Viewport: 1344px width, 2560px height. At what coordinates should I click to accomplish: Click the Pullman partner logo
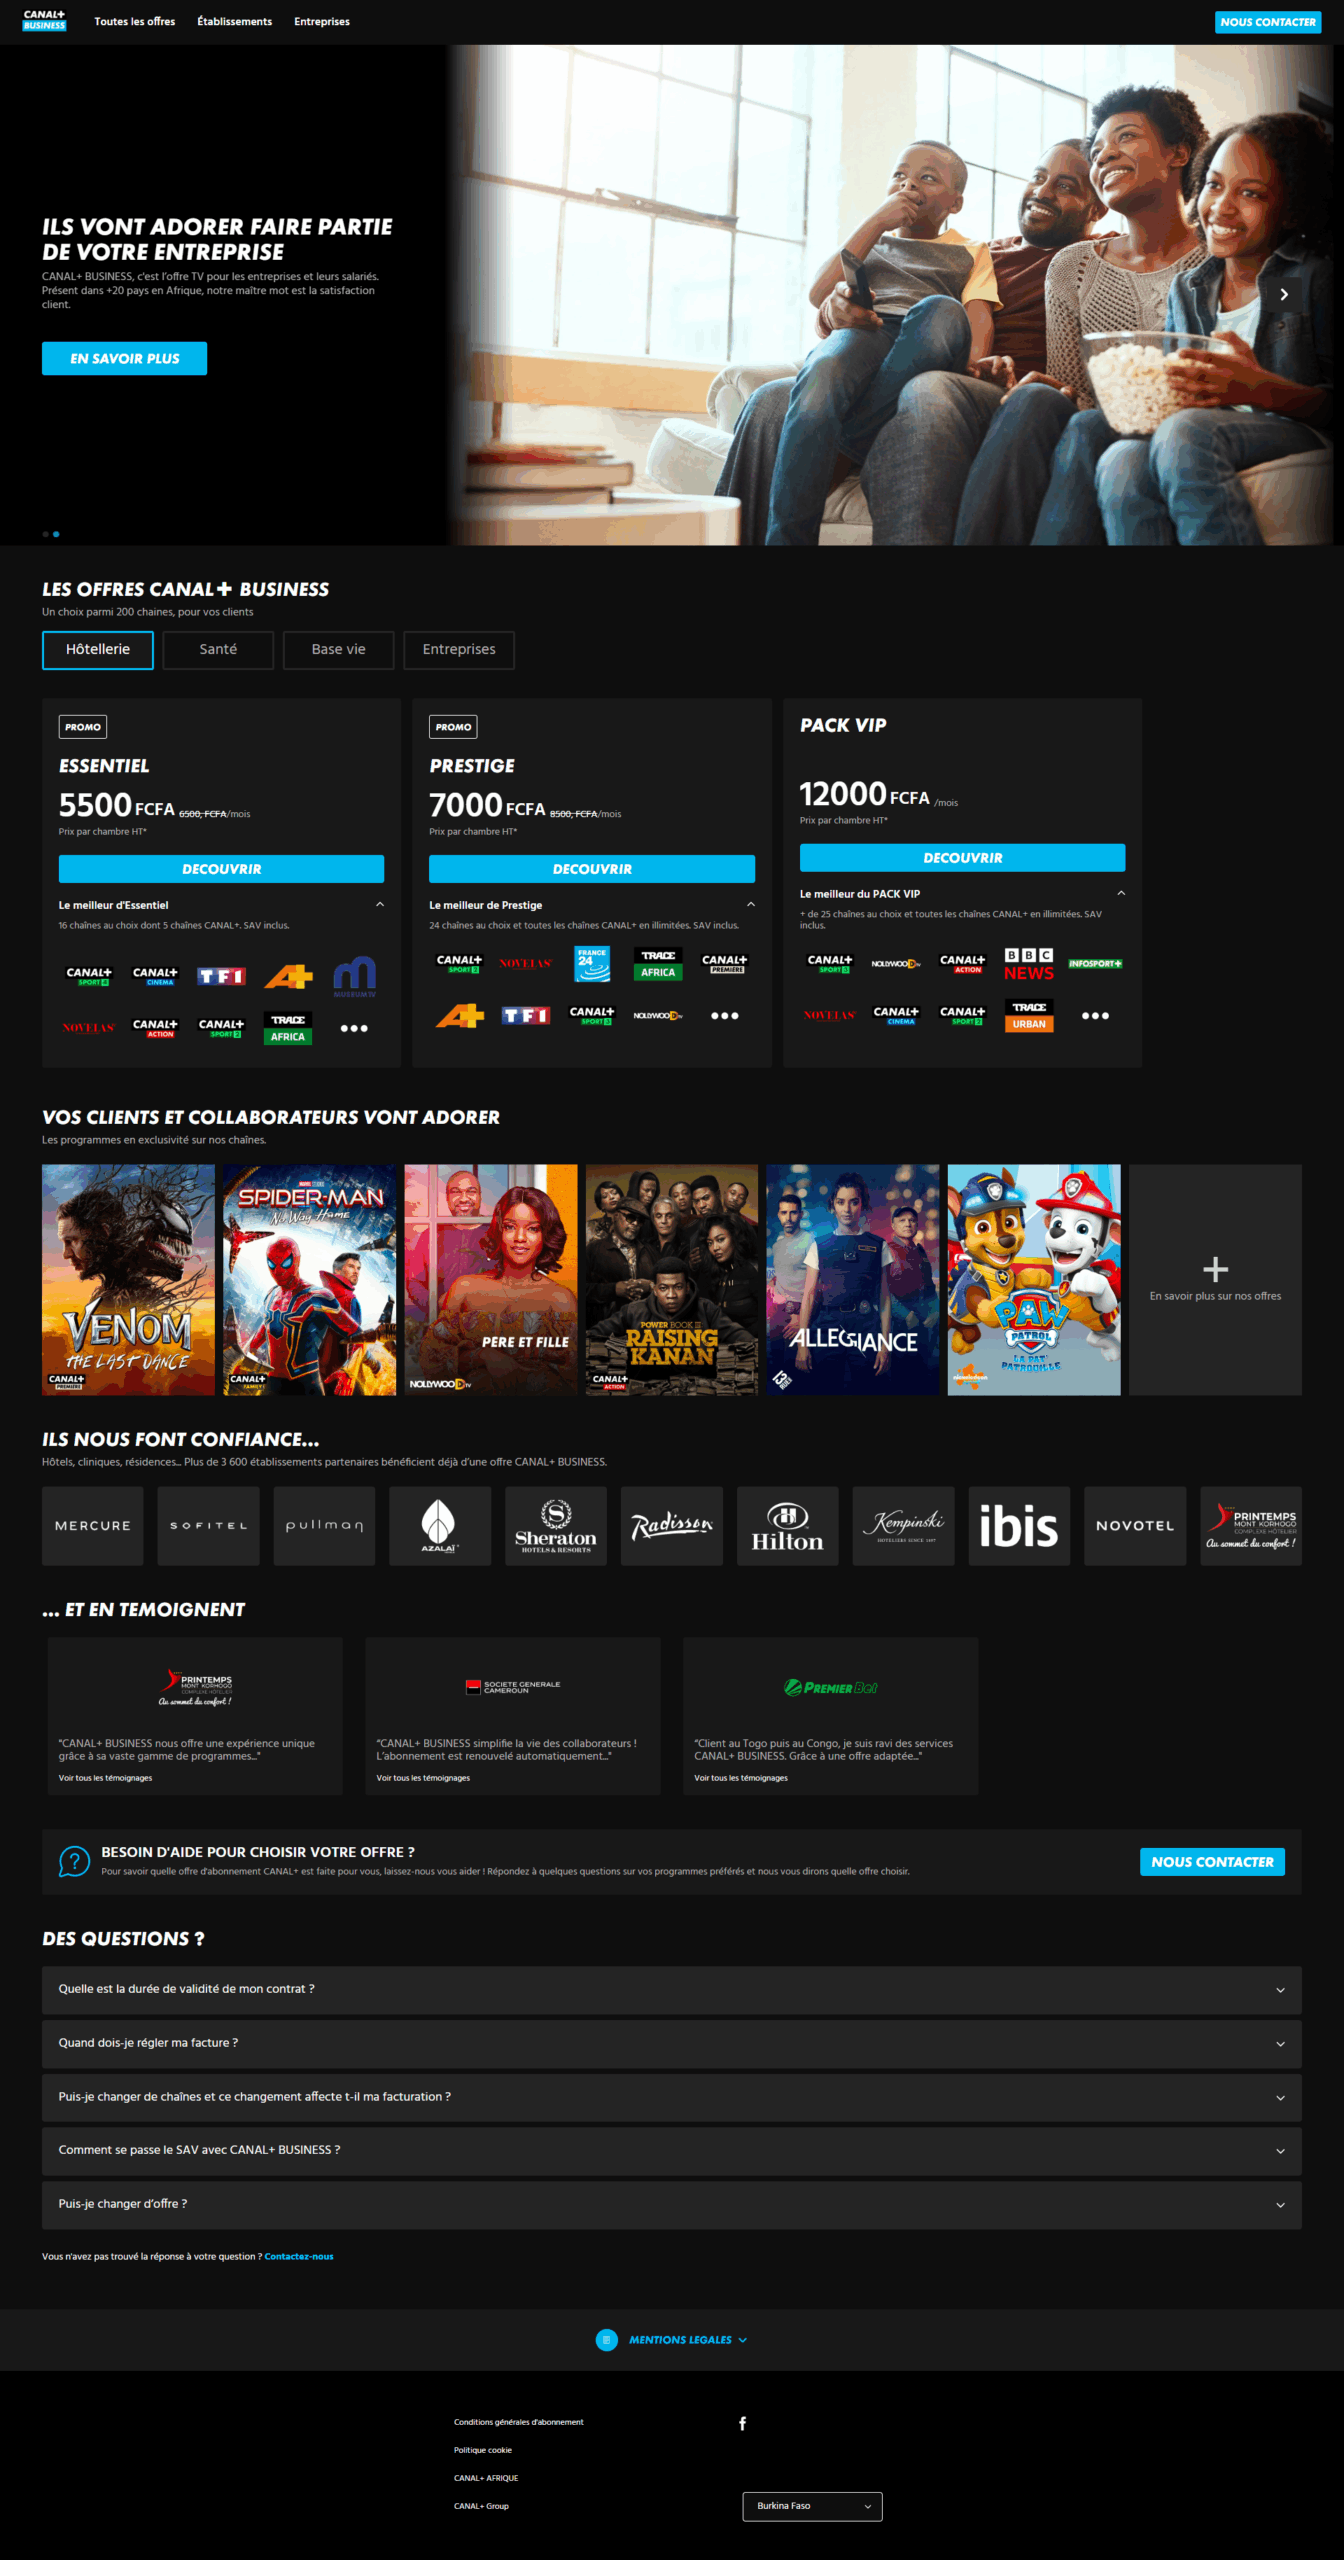(x=324, y=1526)
